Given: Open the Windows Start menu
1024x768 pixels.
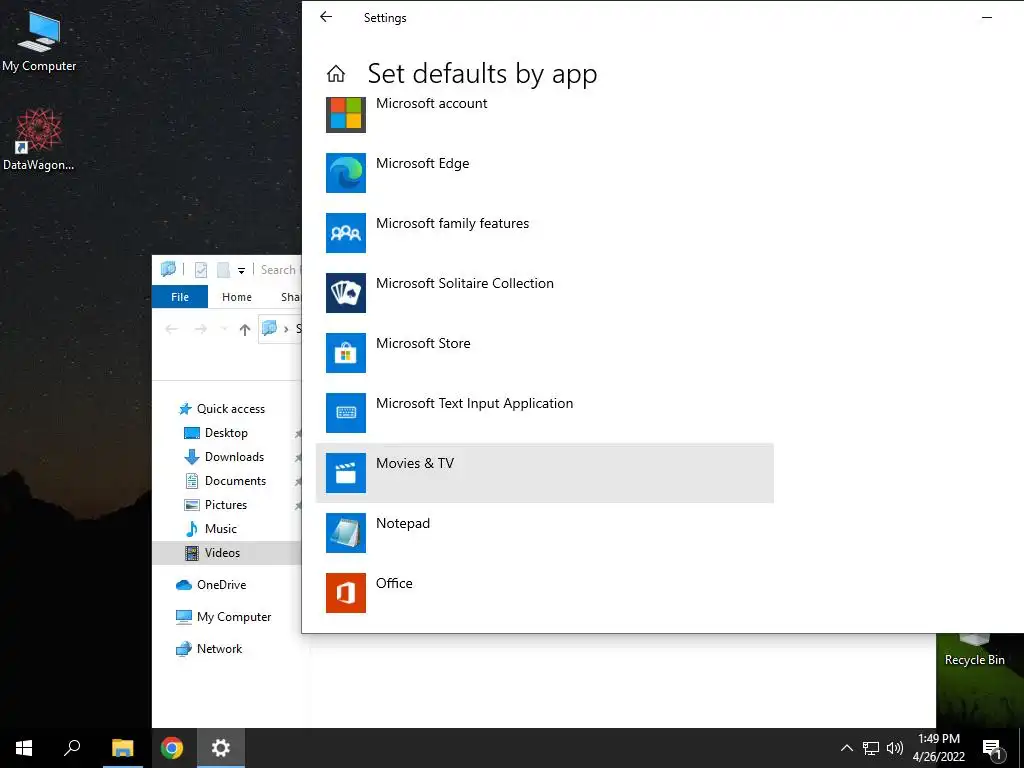Looking at the screenshot, I should pos(24,748).
